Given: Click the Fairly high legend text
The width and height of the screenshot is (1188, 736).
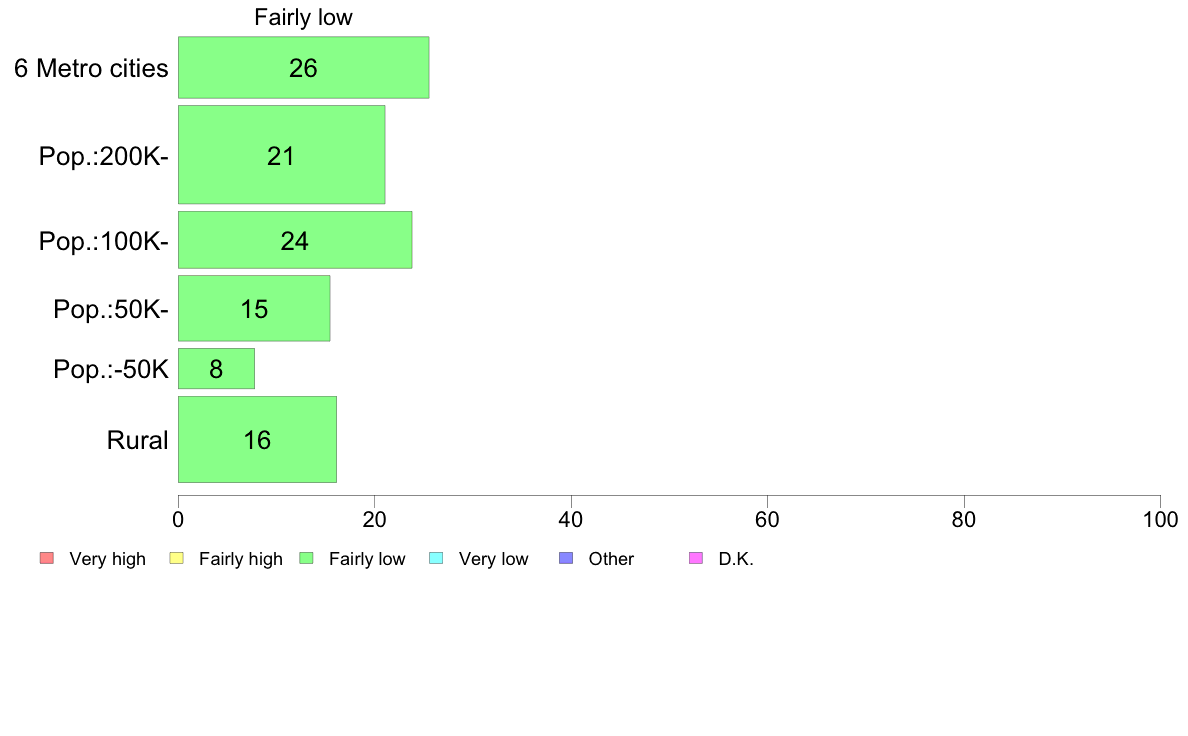Looking at the screenshot, I should click(x=241, y=559).
